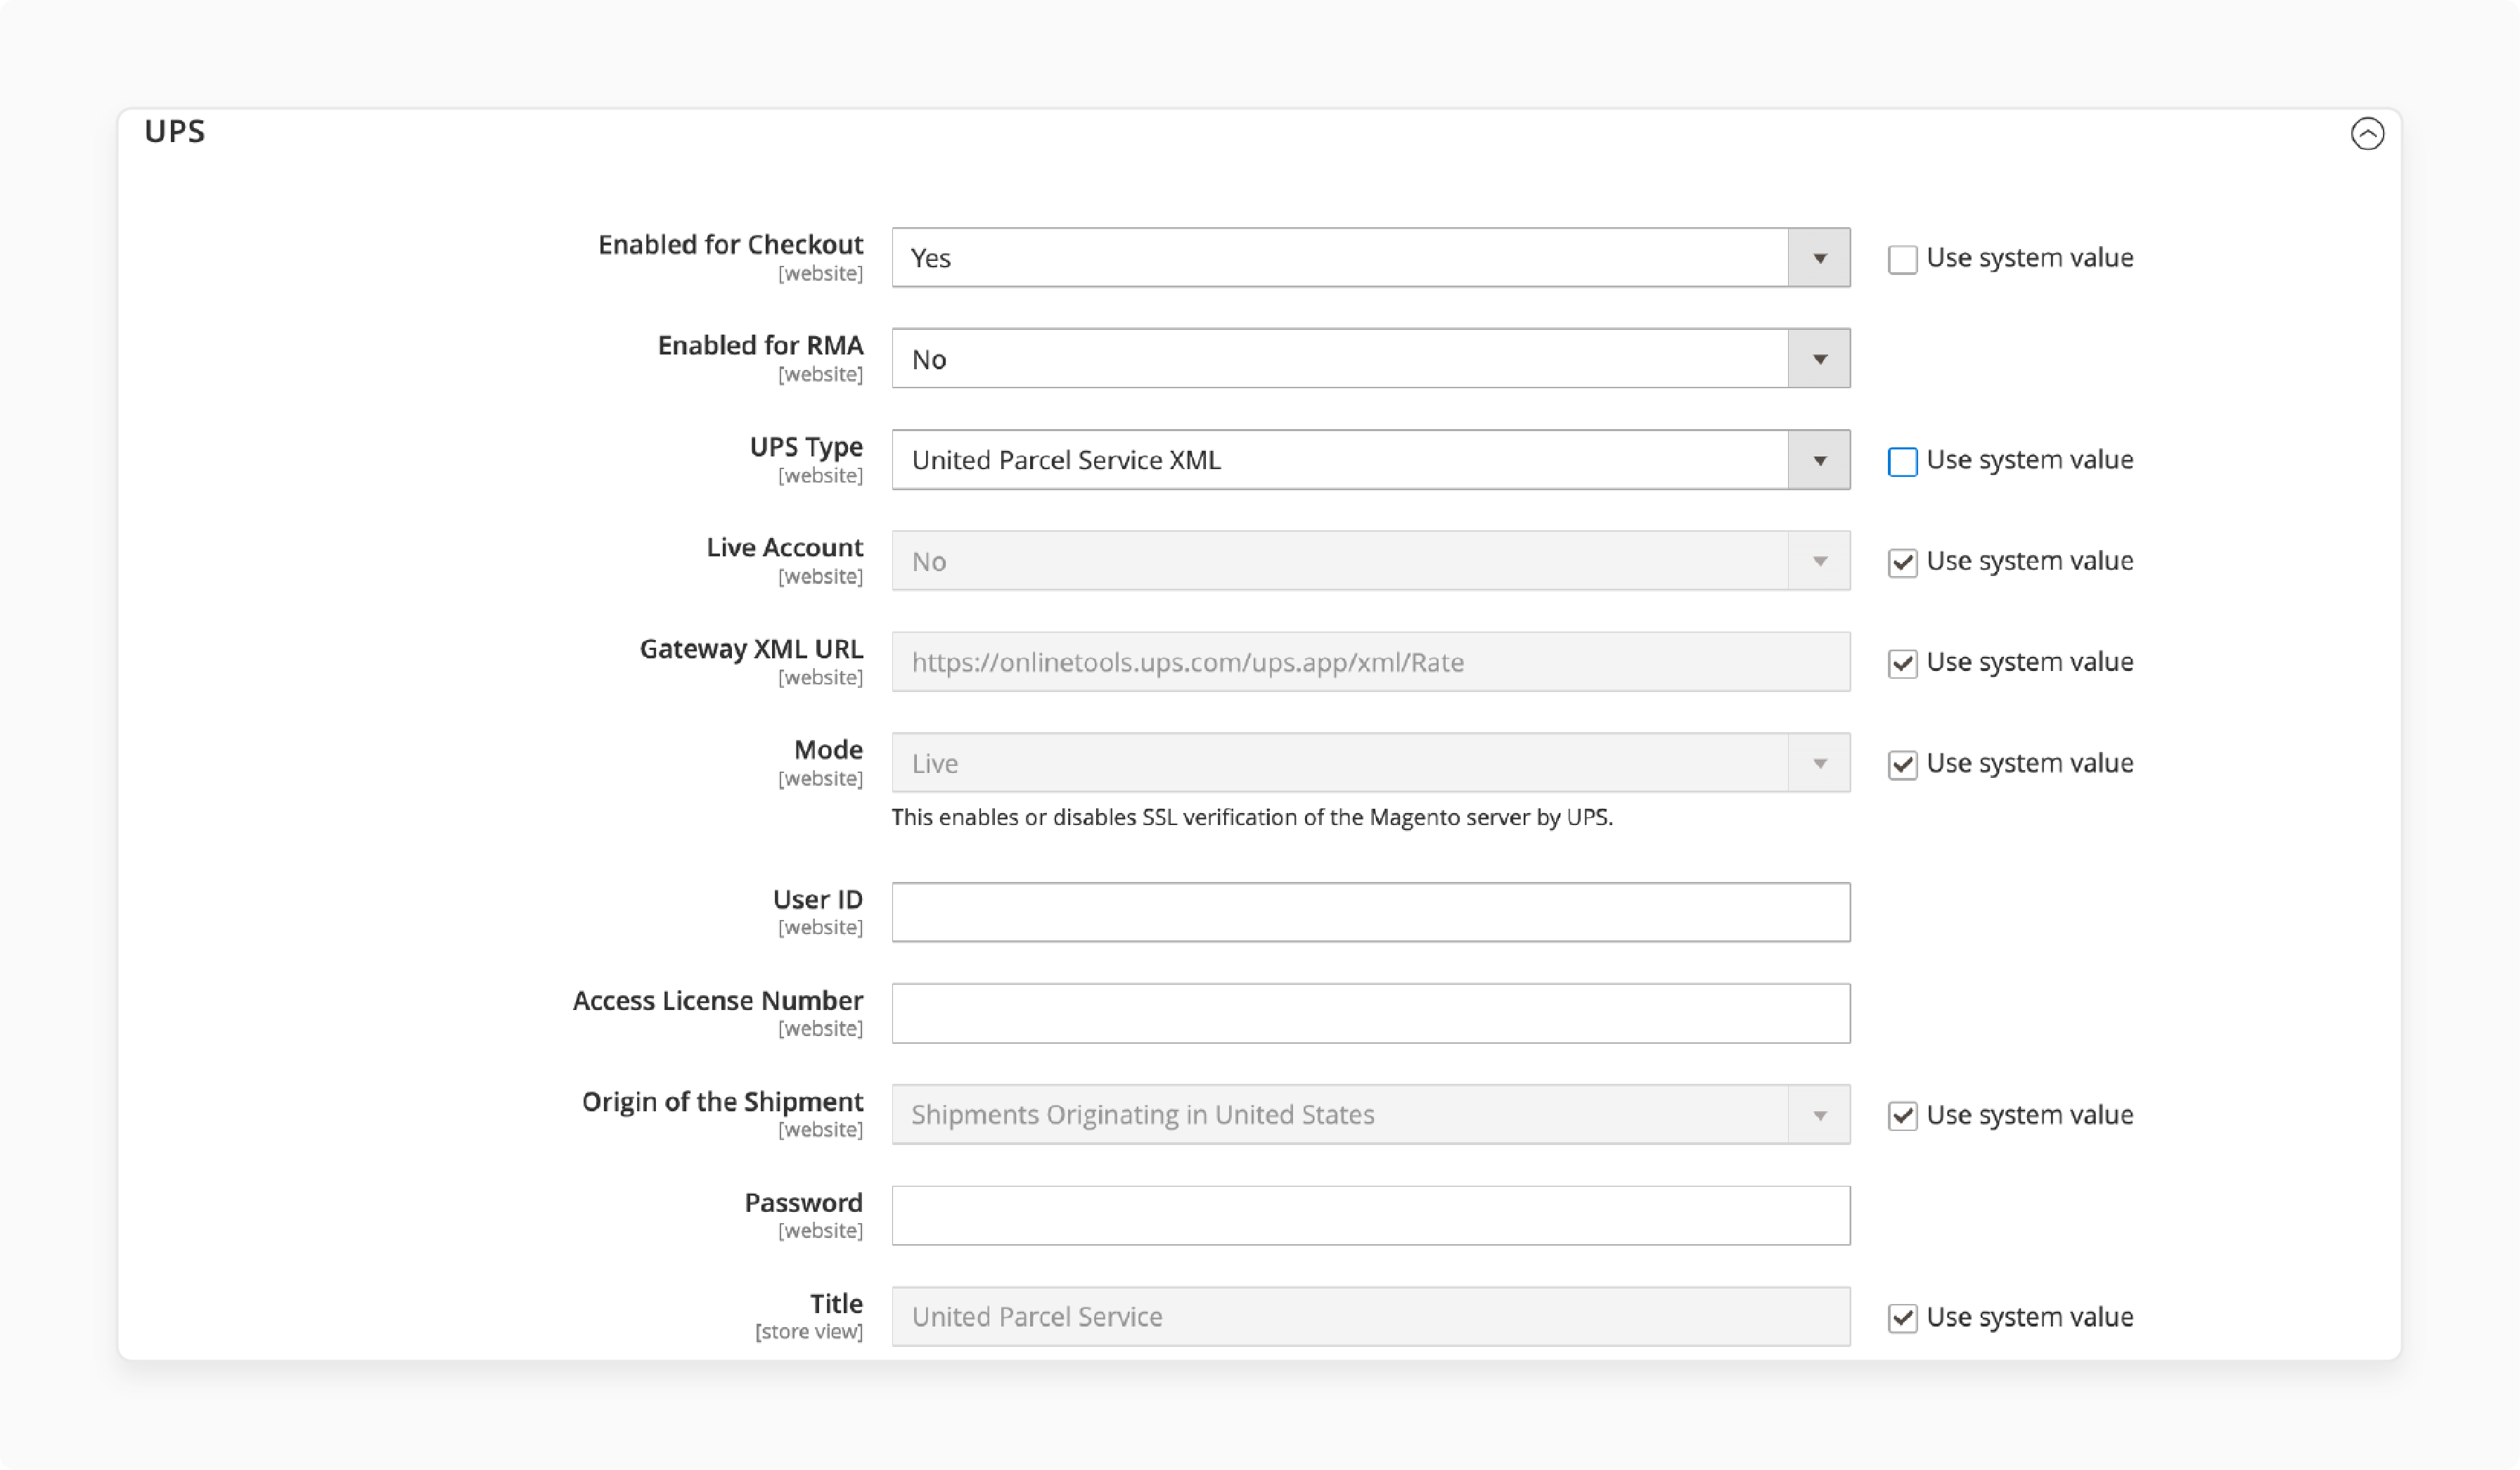The height and width of the screenshot is (1470, 2520).
Task: Click the Access License Number label
Action: tap(717, 1000)
